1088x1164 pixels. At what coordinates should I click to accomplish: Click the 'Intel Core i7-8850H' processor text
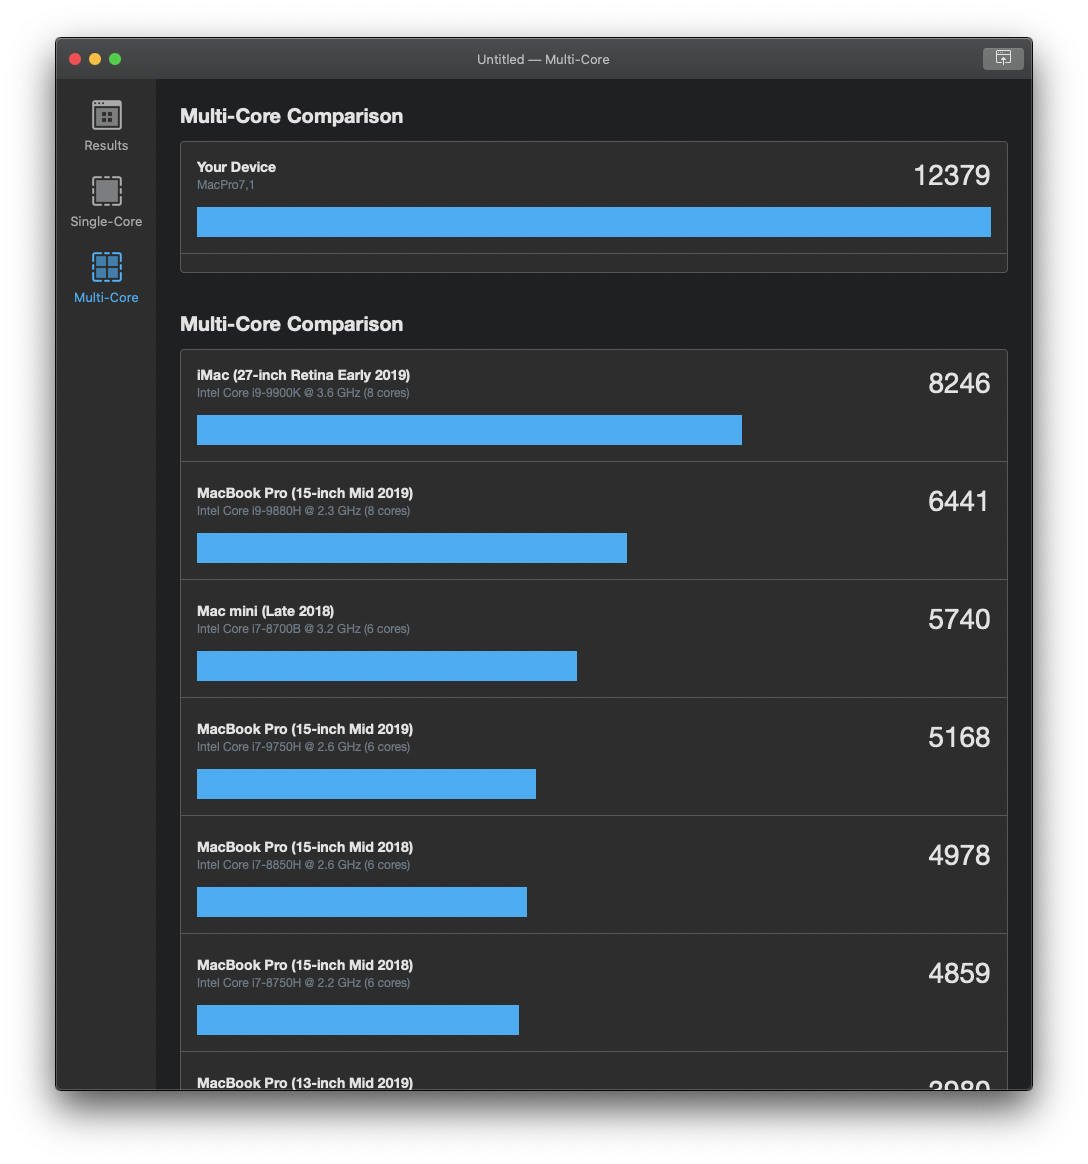coord(304,865)
